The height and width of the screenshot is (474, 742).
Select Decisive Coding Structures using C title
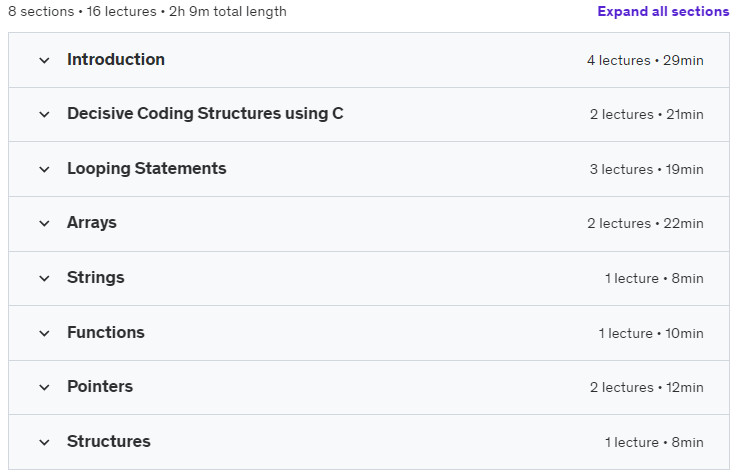(x=205, y=114)
